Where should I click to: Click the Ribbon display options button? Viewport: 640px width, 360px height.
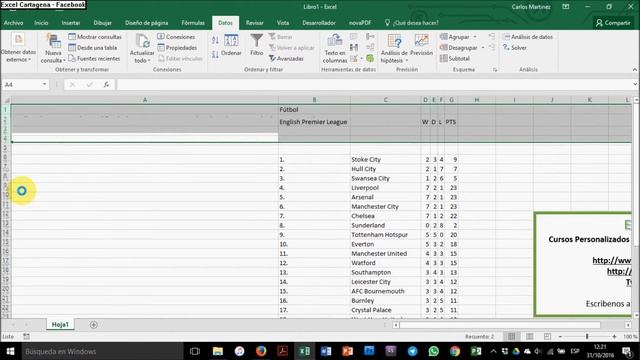(x=566, y=7)
